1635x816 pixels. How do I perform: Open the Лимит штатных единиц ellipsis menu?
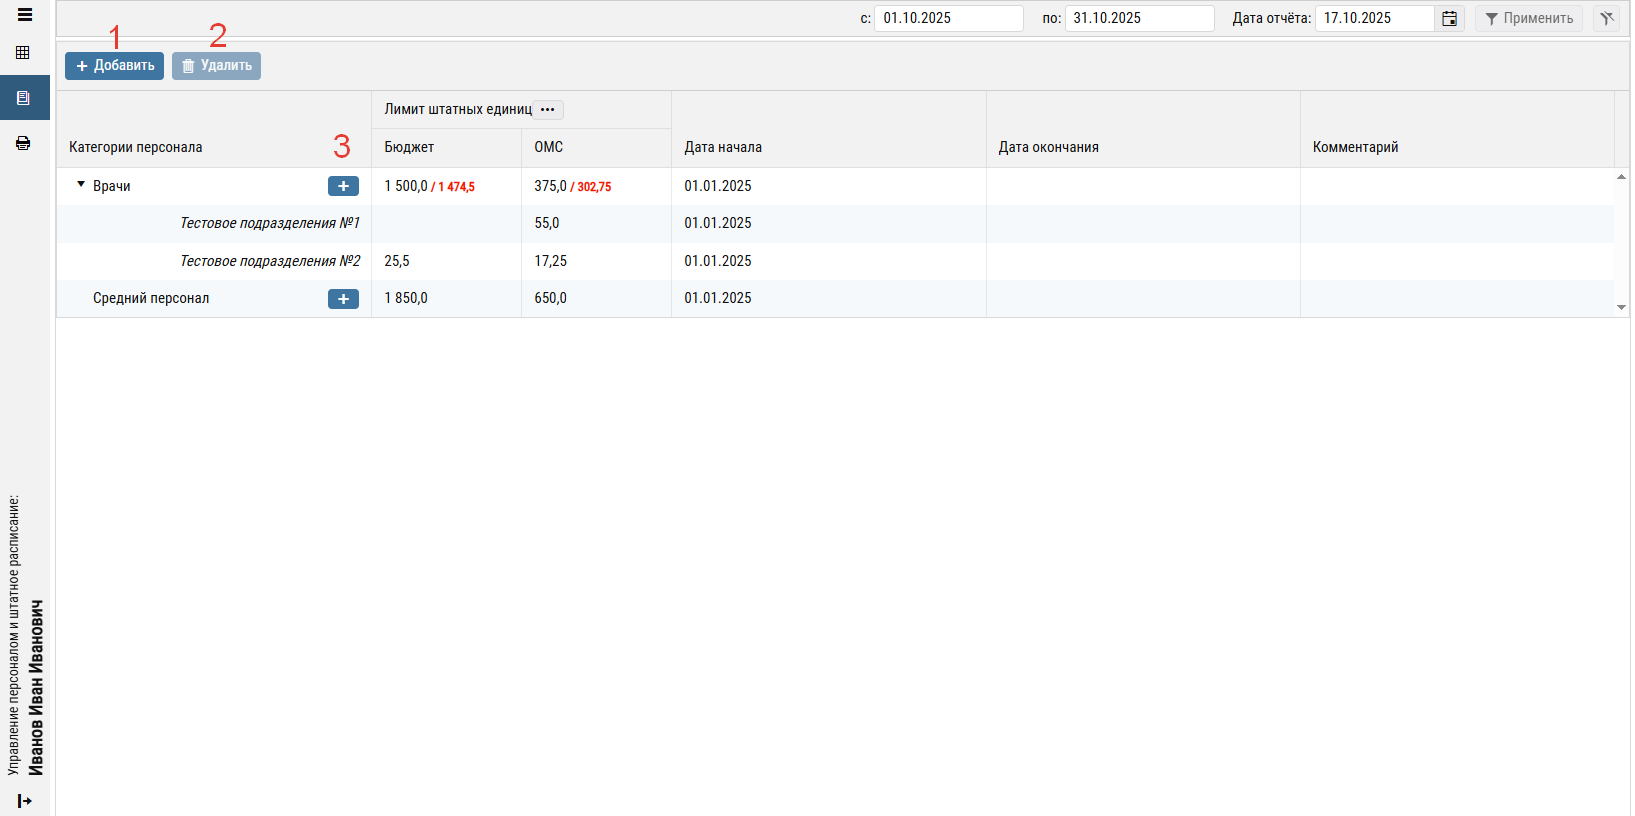click(x=547, y=110)
